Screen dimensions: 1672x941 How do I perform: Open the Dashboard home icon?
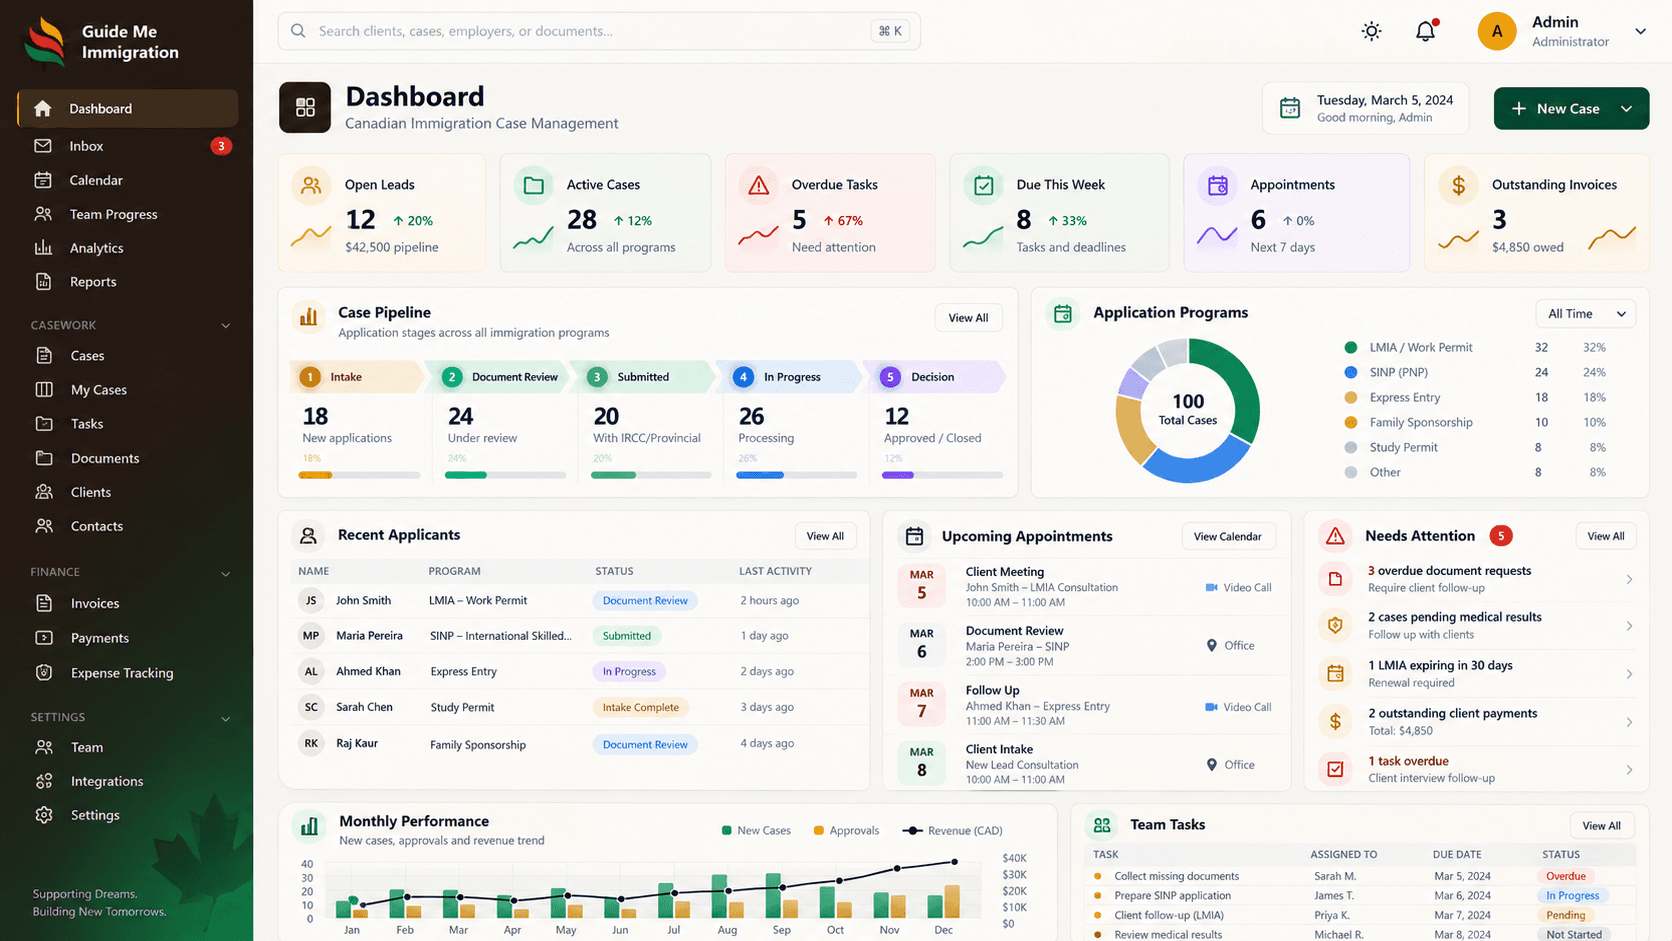[x=42, y=108]
